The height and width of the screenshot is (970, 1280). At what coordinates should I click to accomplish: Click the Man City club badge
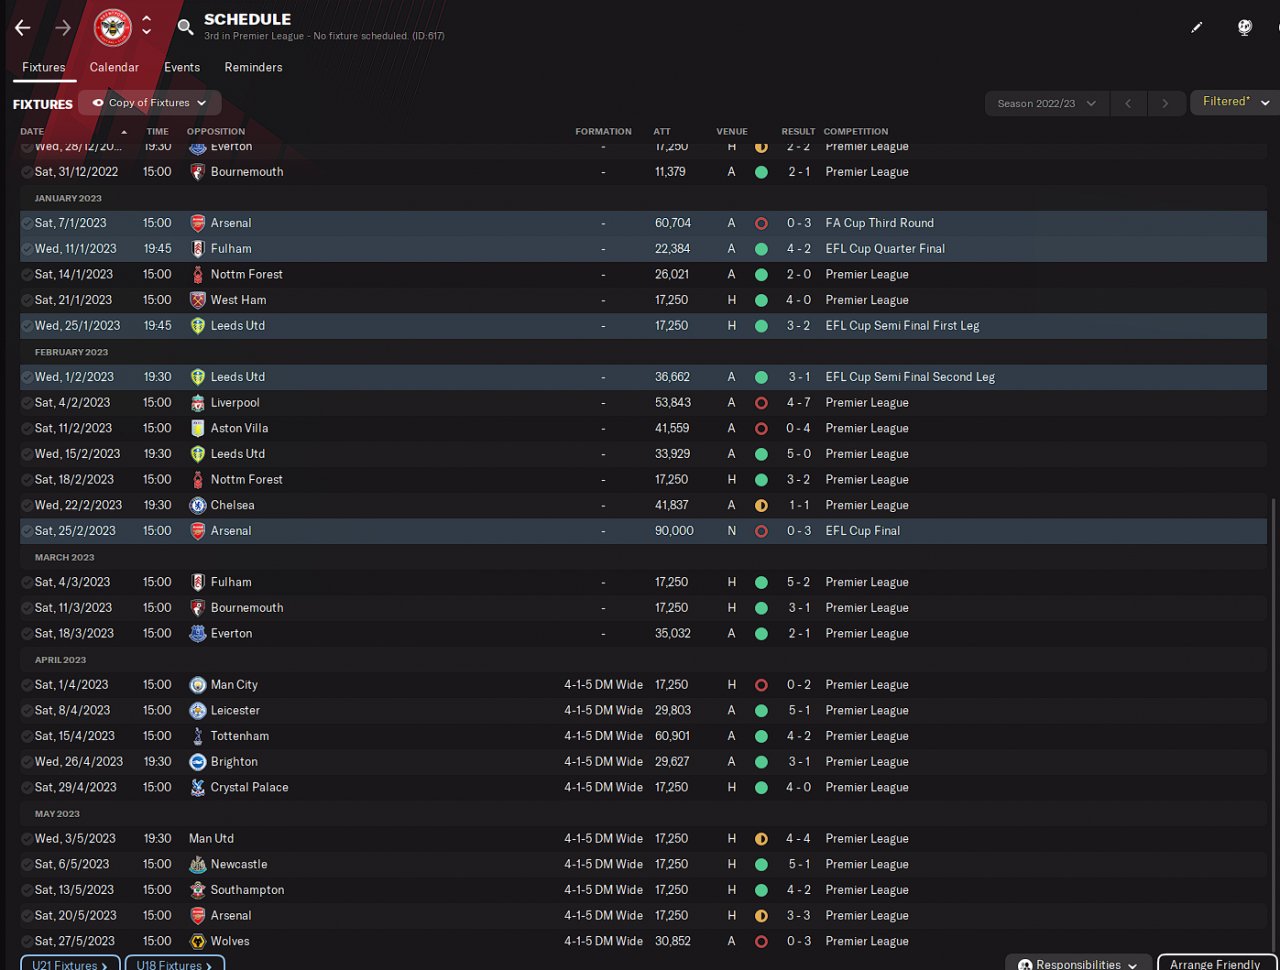(198, 685)
